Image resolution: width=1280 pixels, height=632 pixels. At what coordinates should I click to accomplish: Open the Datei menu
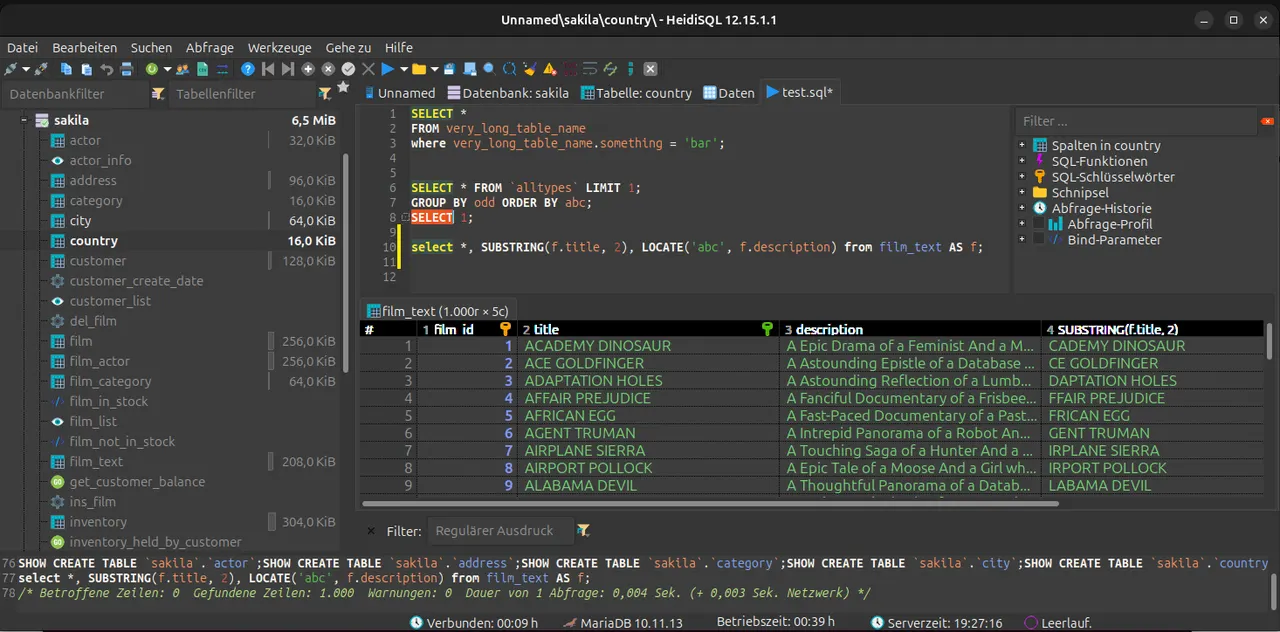(22, 47)
